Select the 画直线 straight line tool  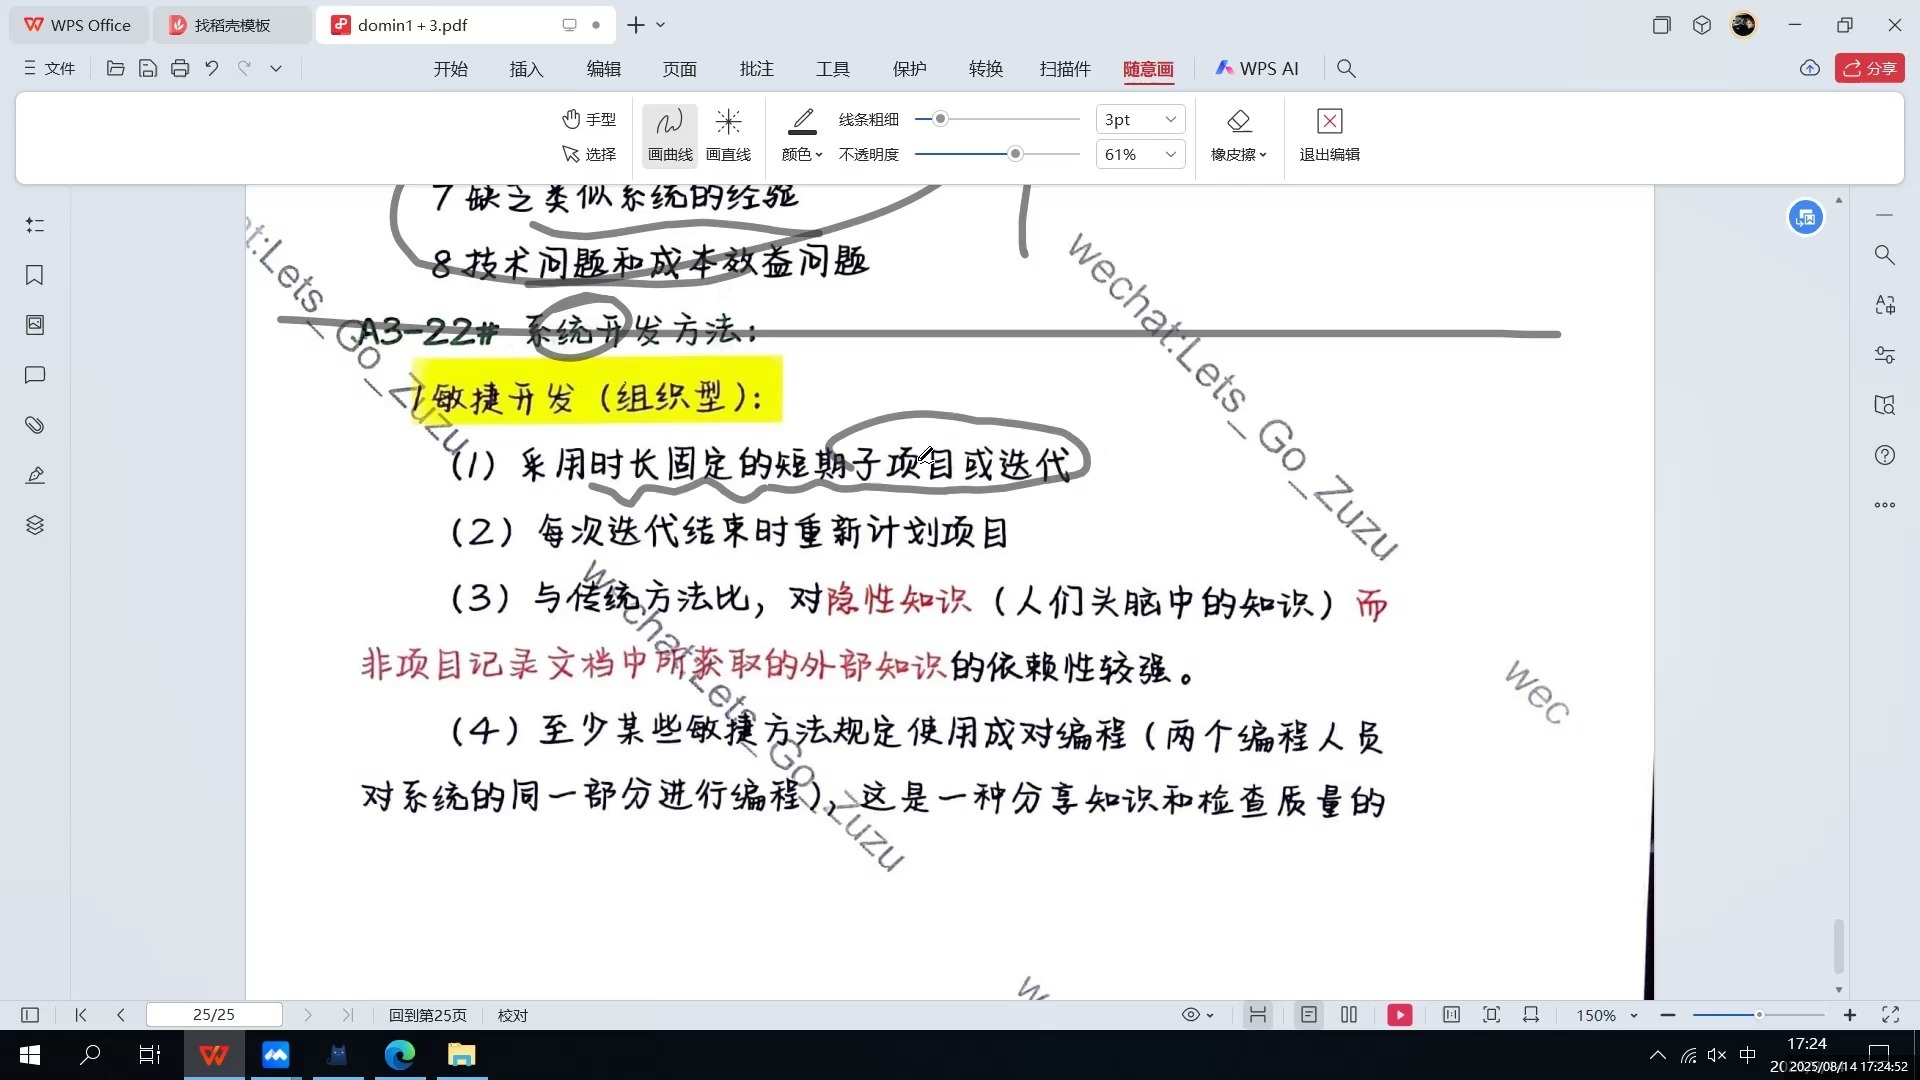click(729, 135)
